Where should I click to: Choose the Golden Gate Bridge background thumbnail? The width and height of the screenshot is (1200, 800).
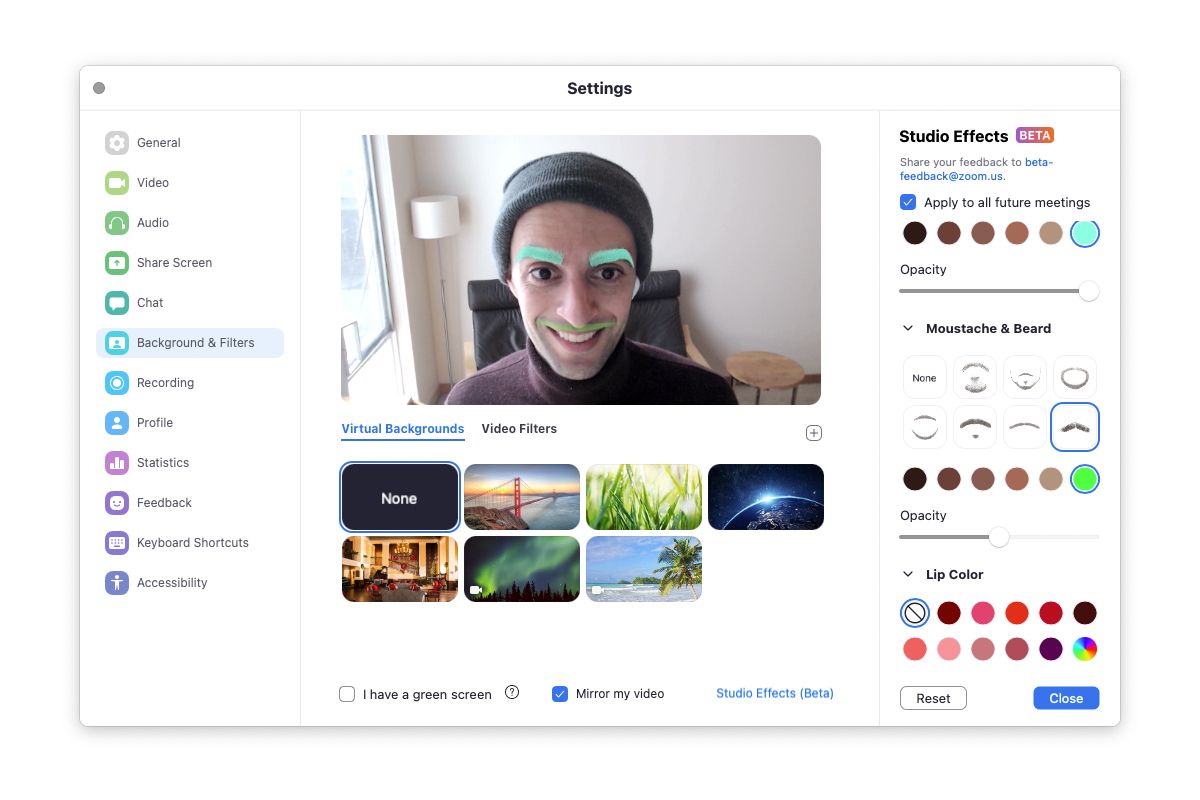(521, 496)
